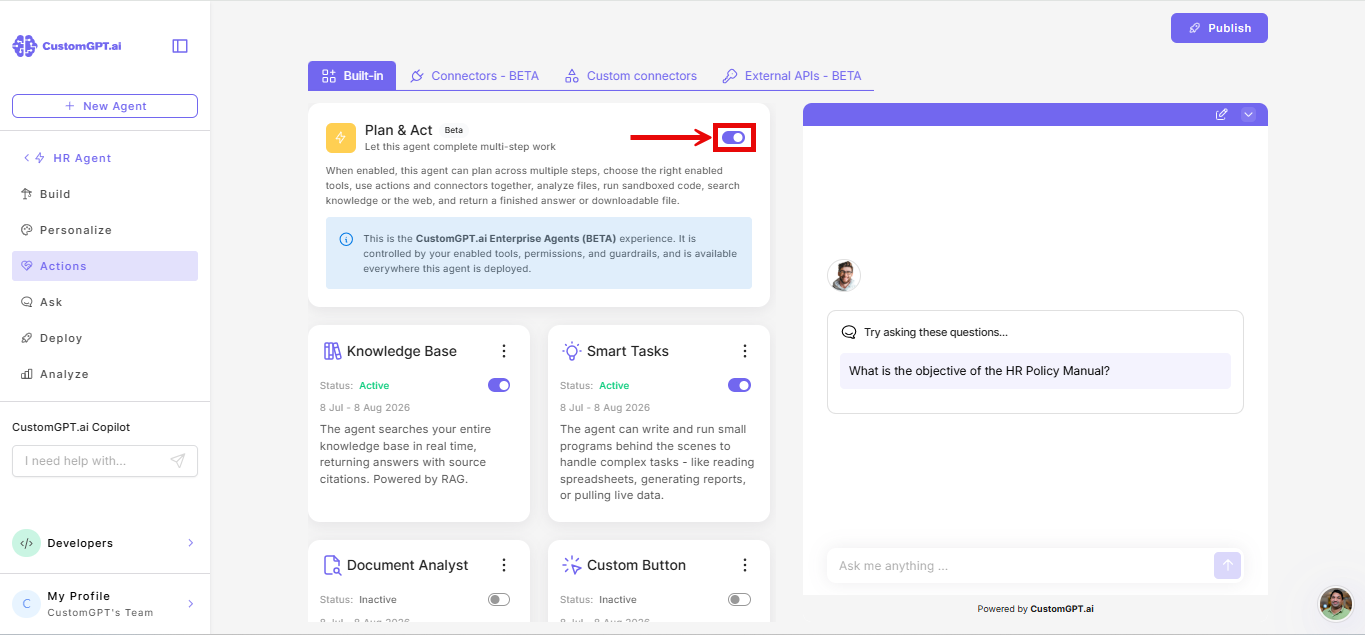Click the info icon in the Enterprise Agents notice
The image size is (1365, 635).
pos(346,239)
